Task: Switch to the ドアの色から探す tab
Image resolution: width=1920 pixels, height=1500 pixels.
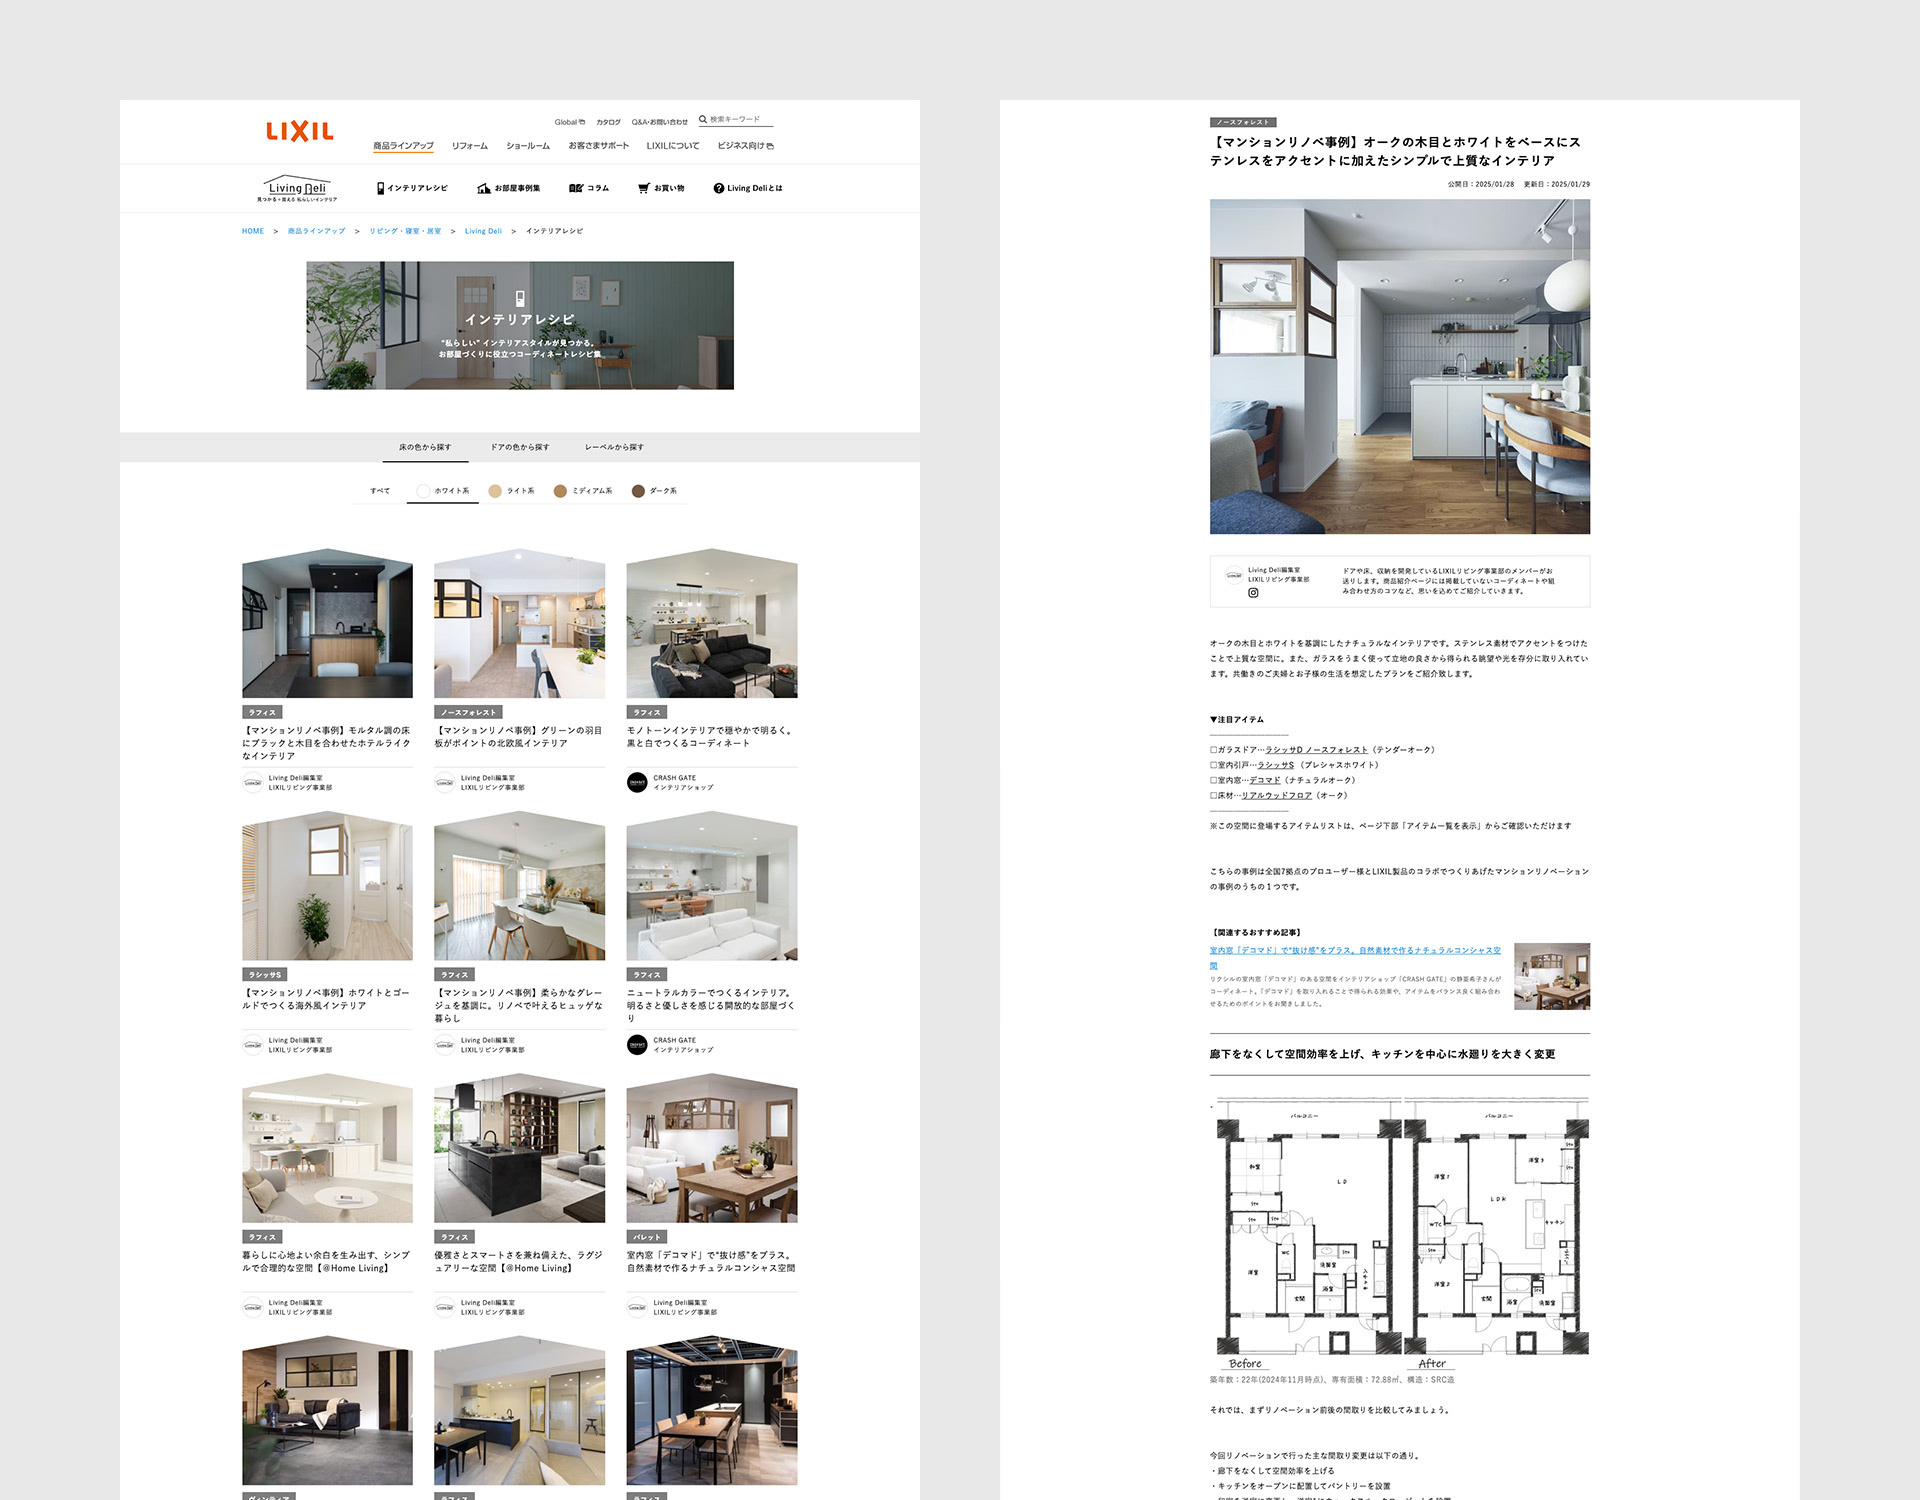Action: coord(519,447)
